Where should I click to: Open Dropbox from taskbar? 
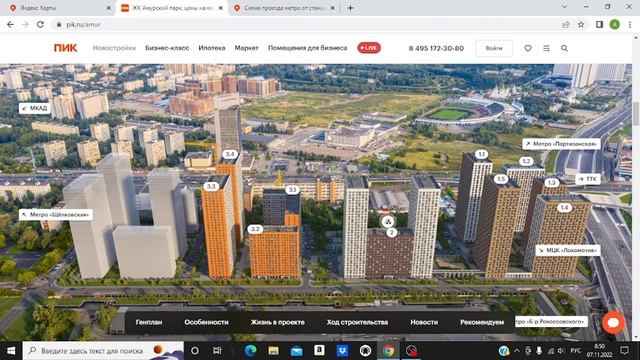[342, 351]
